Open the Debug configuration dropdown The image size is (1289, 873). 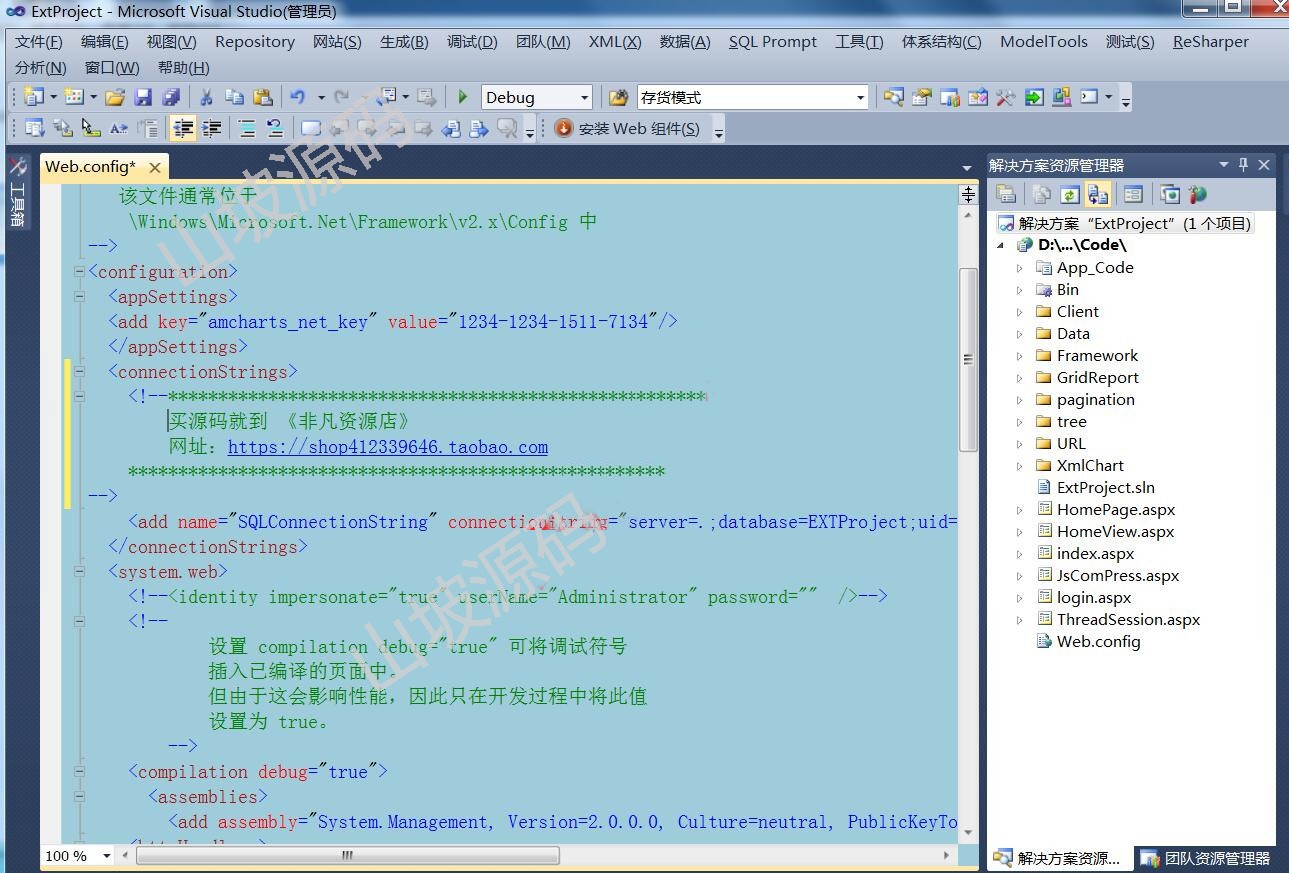point(585,97)
